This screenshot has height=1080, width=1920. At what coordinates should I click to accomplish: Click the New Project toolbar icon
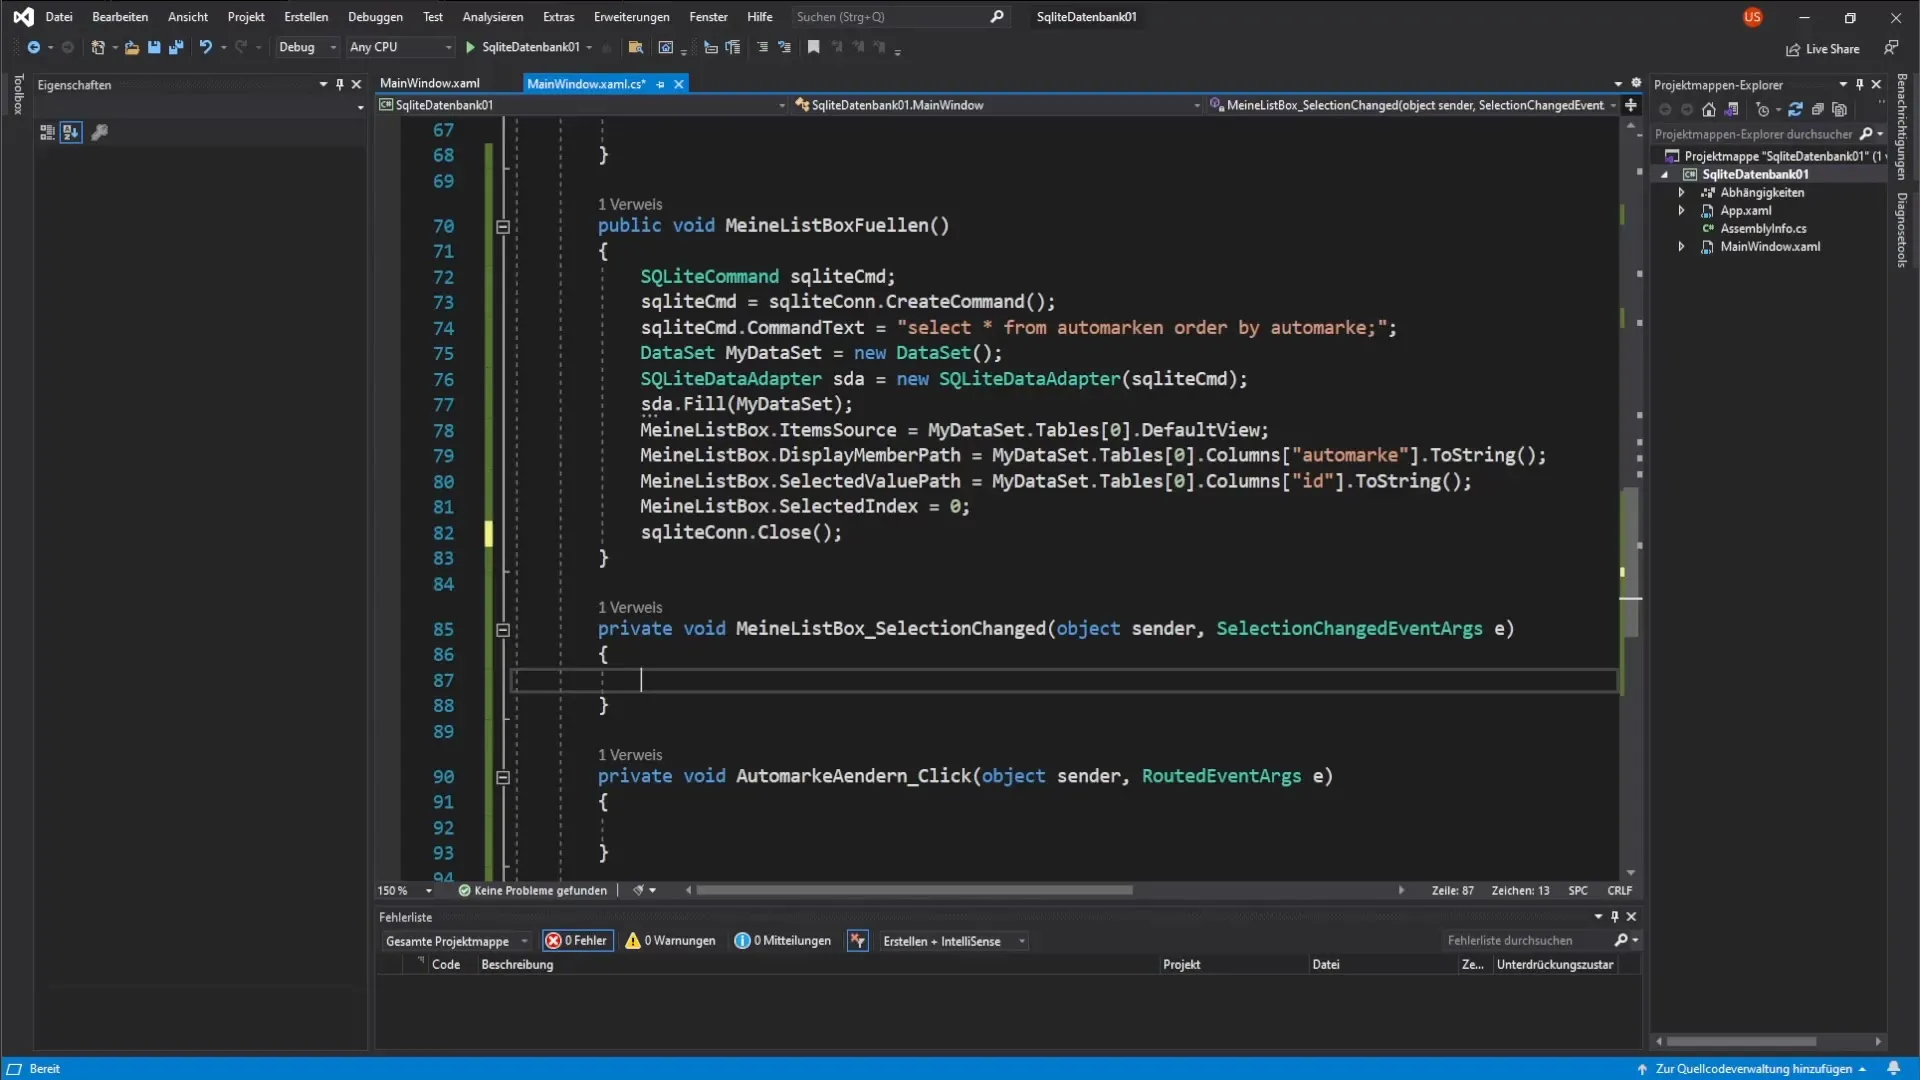click(98, 47)
